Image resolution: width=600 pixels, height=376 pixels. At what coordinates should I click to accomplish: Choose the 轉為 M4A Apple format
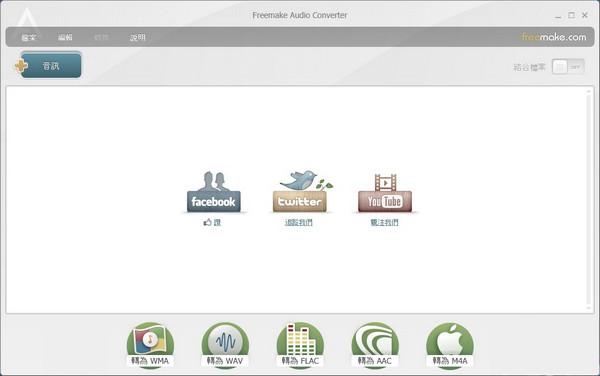(x=450, y=346)
